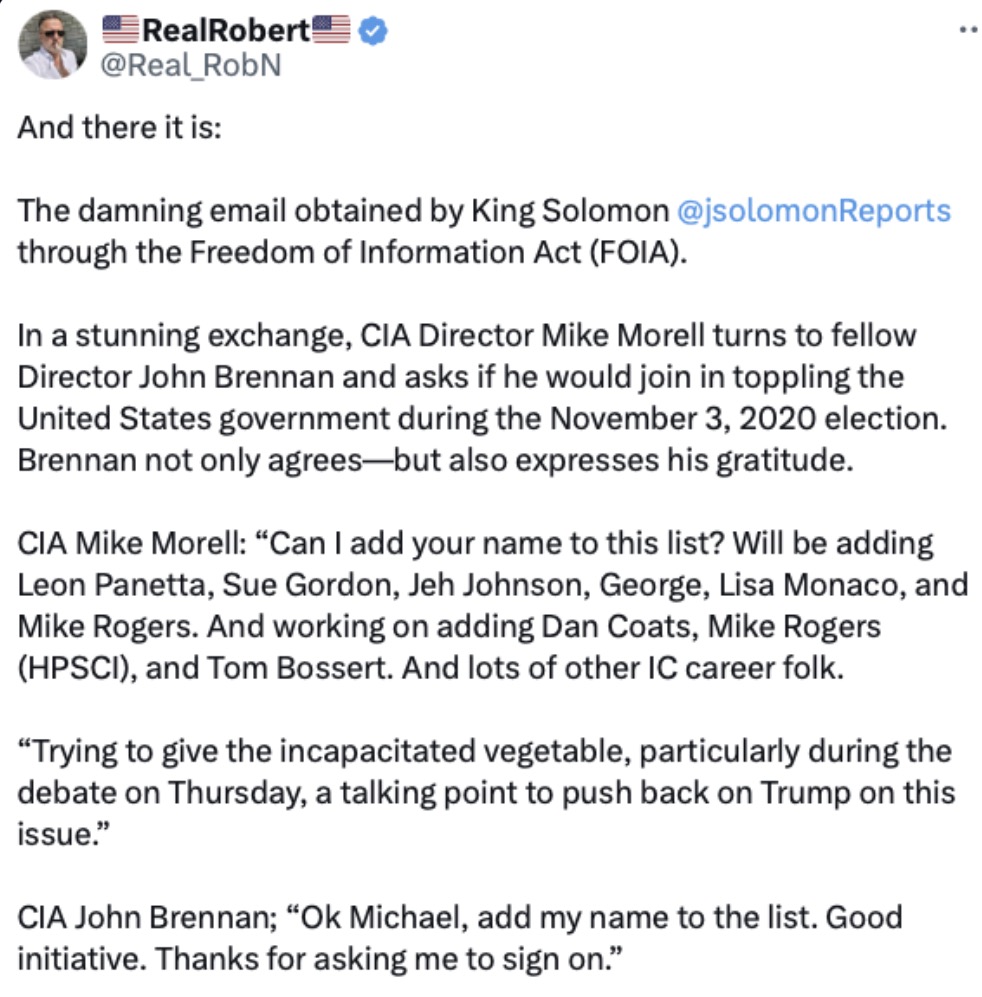Click the "(HPSCI), and Tom Bossert" line
Viewport: 982px width, 997px height.
click(x=276, y=667)
